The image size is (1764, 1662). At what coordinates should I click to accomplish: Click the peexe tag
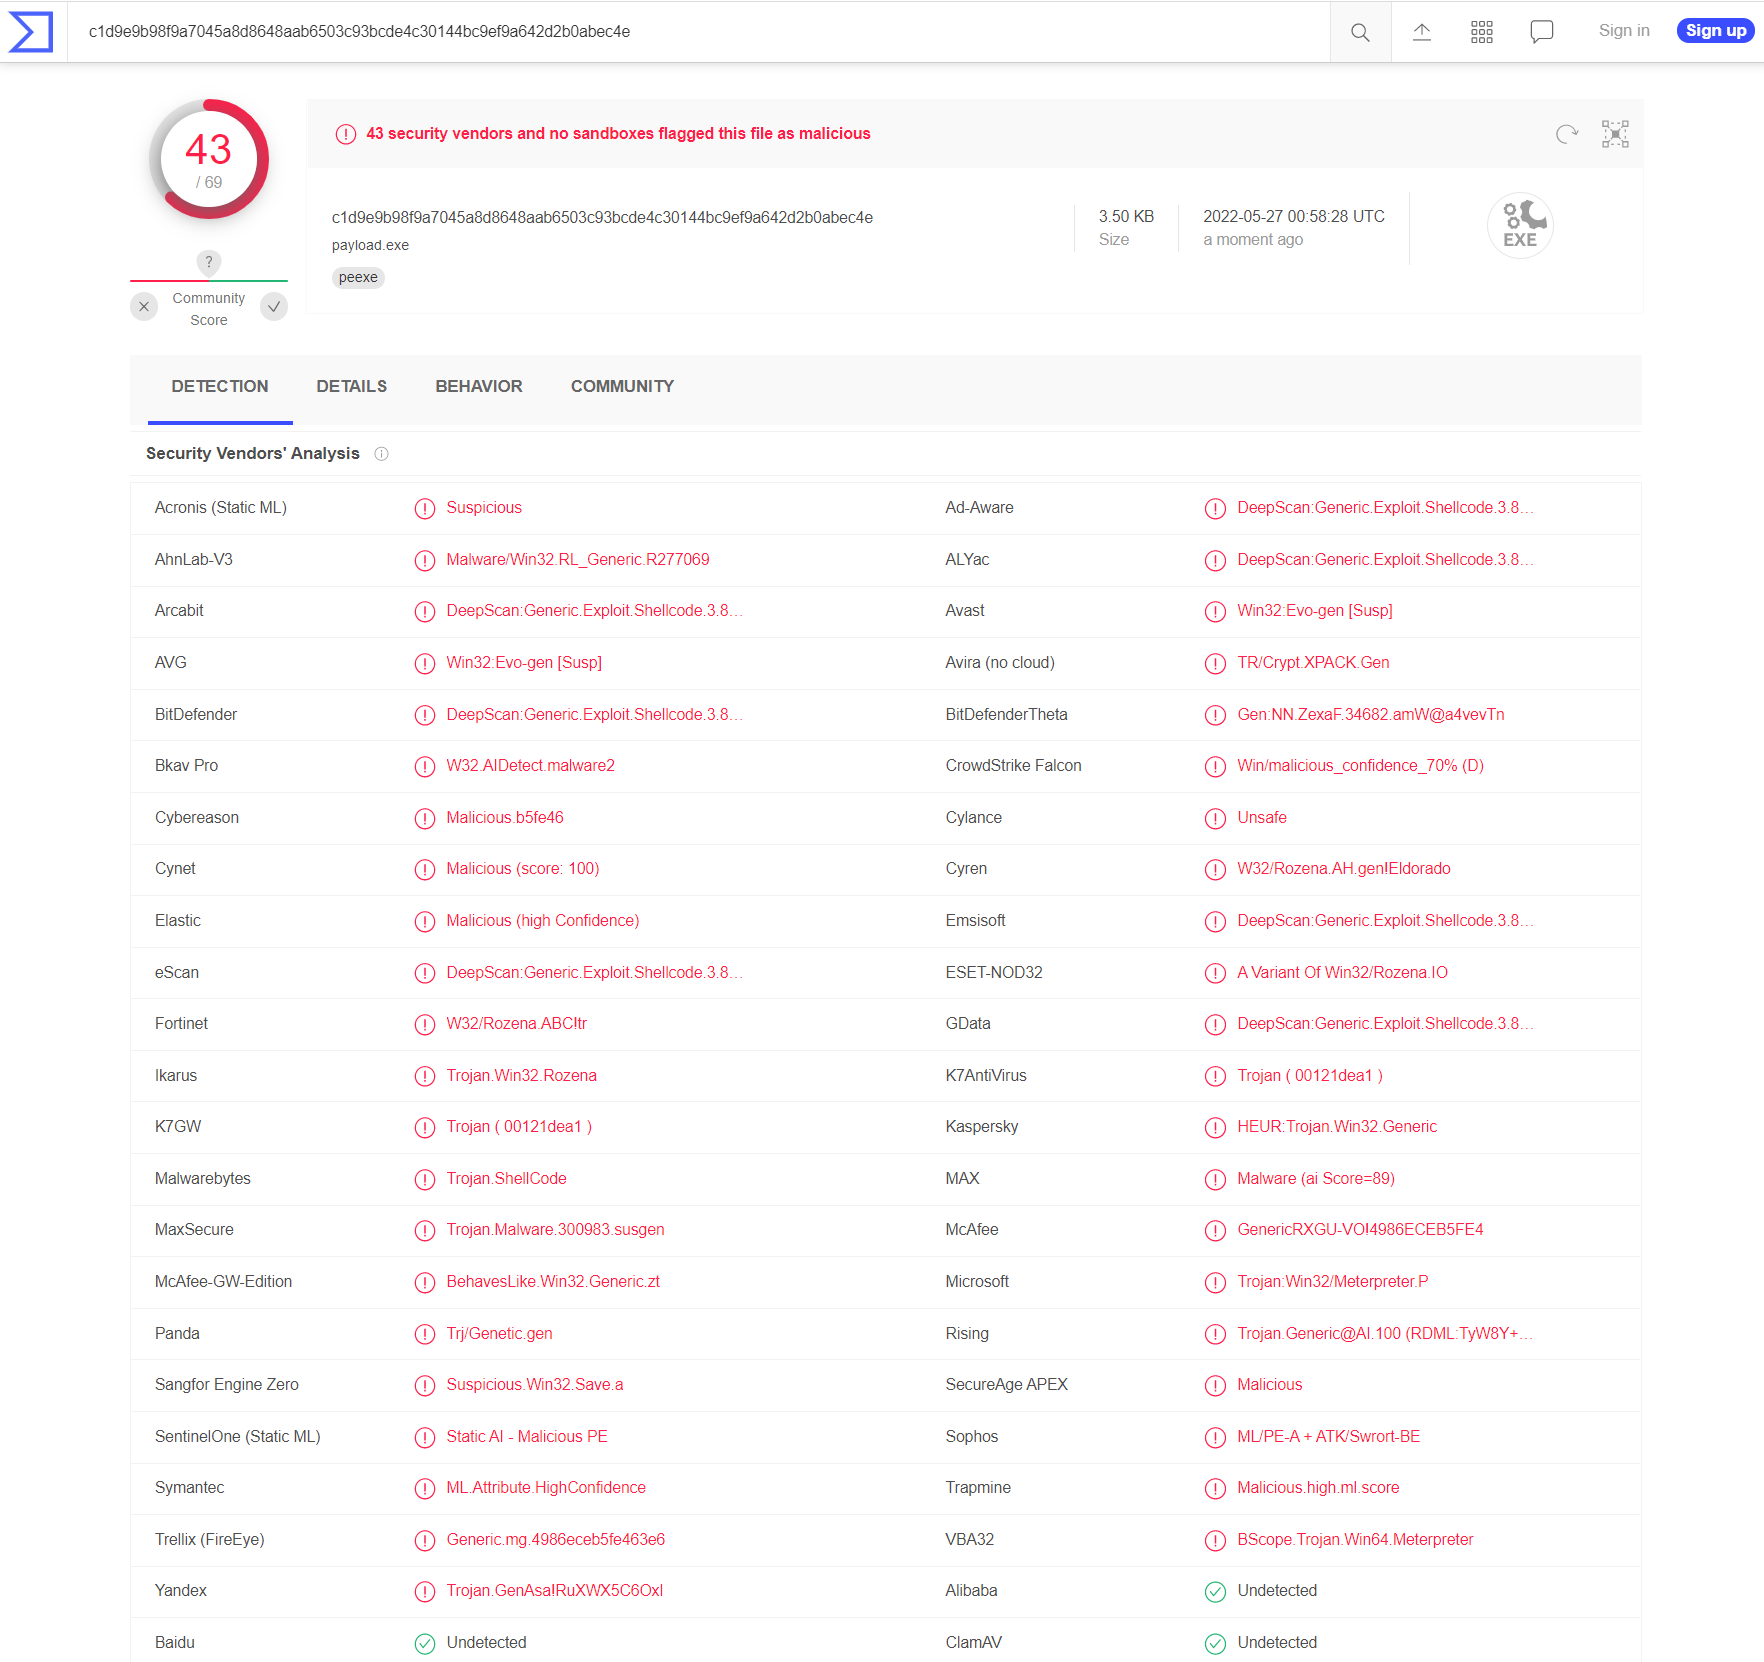[358, 278]
